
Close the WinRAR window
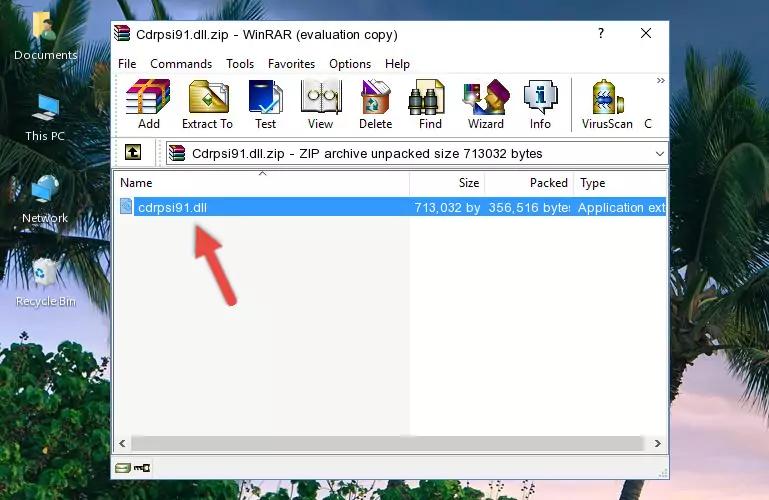click(x=646, y=33)
